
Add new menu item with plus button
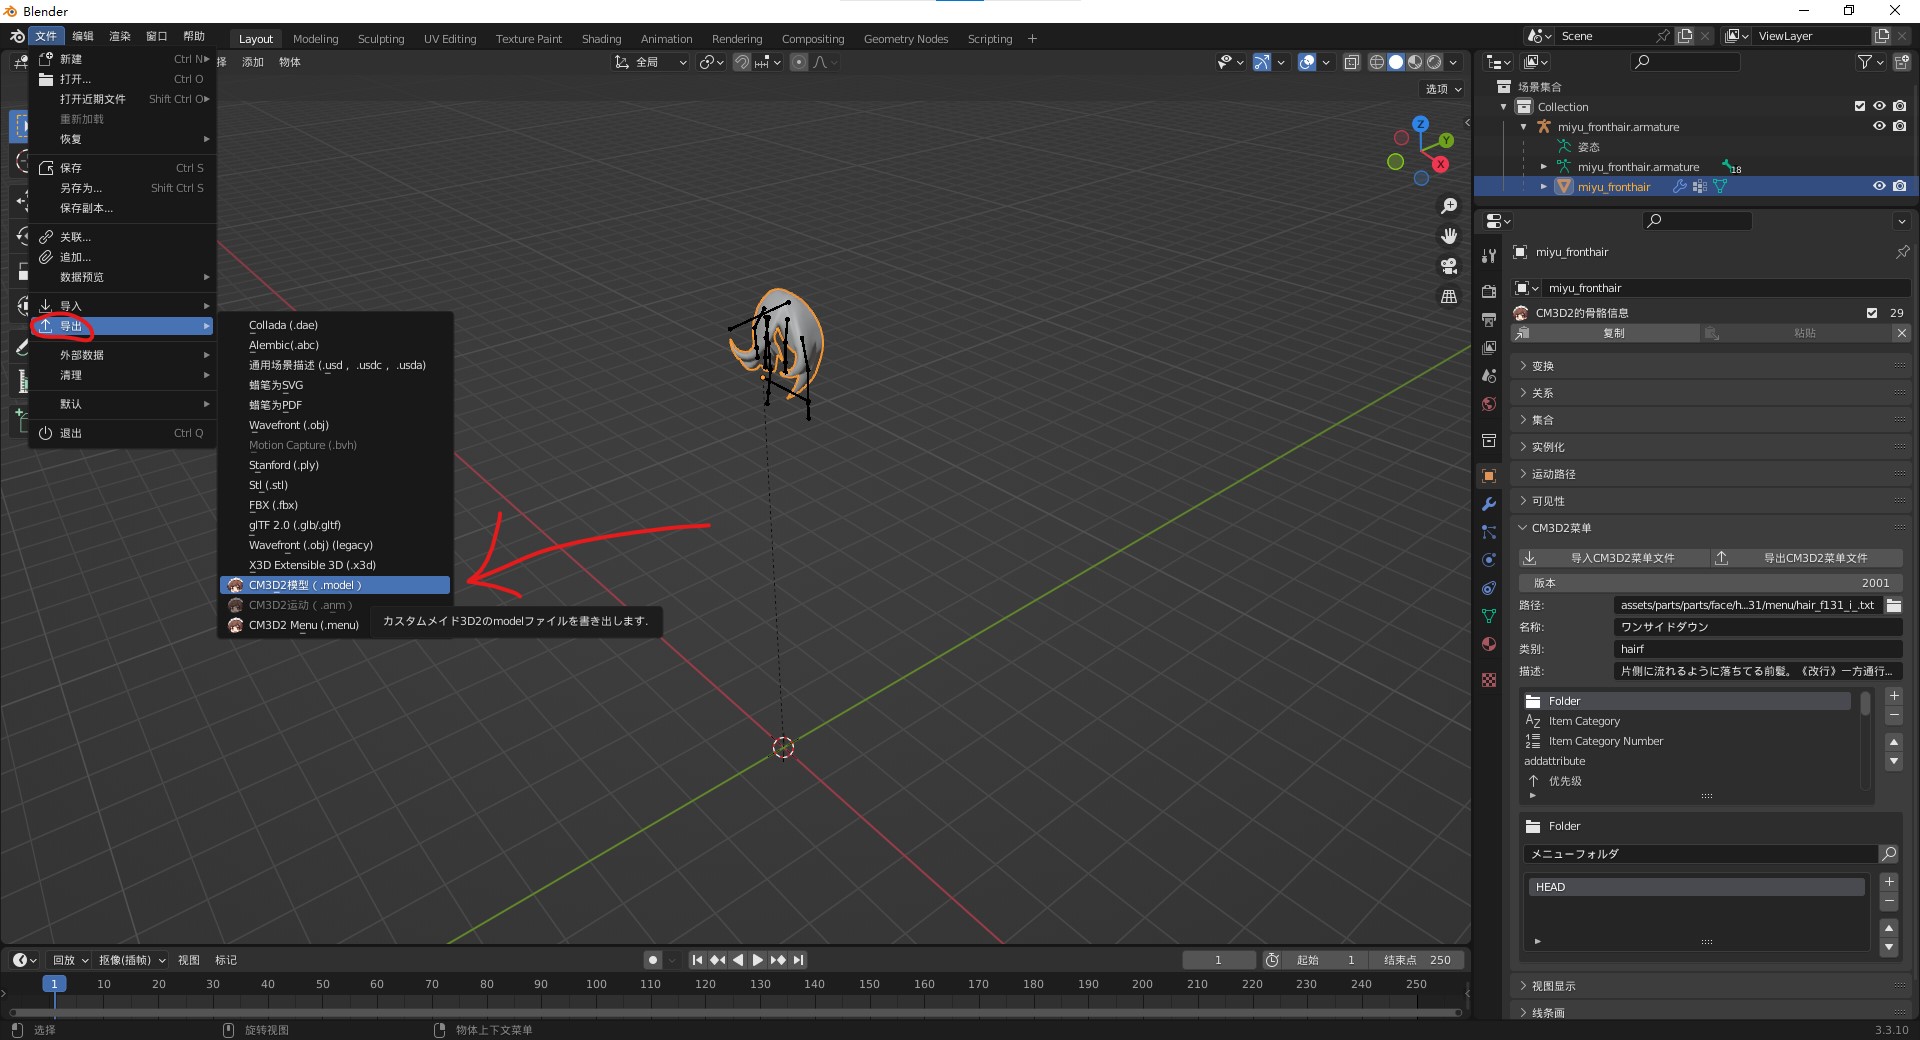tap(1894, 696)
